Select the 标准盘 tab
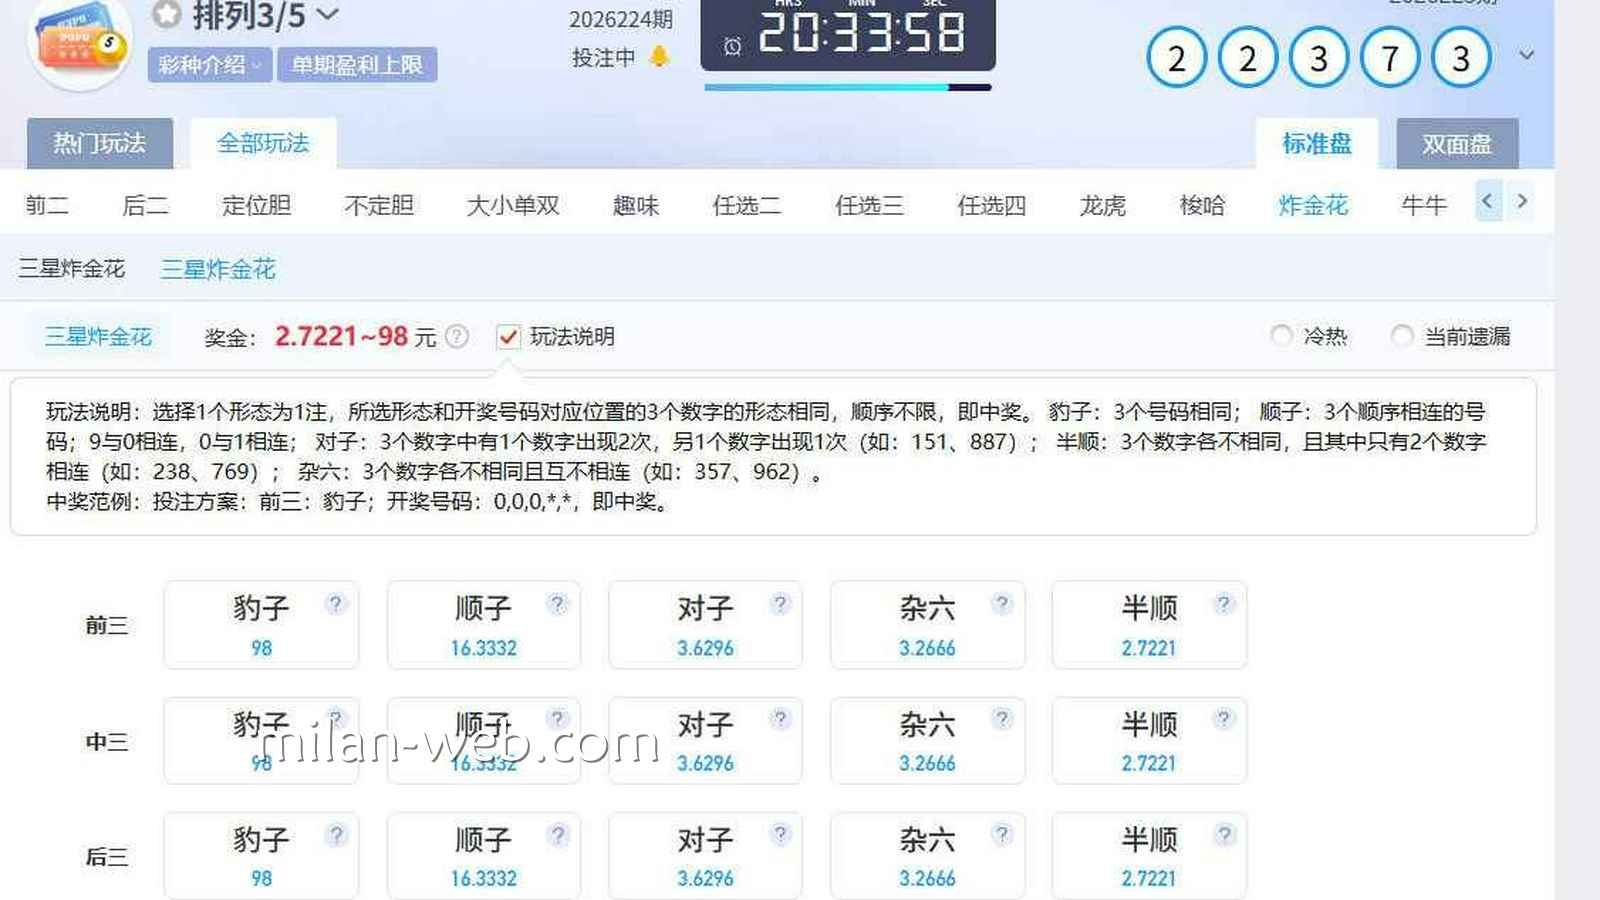Viewport: 1600px width, 900px height. coord(1317,144)
